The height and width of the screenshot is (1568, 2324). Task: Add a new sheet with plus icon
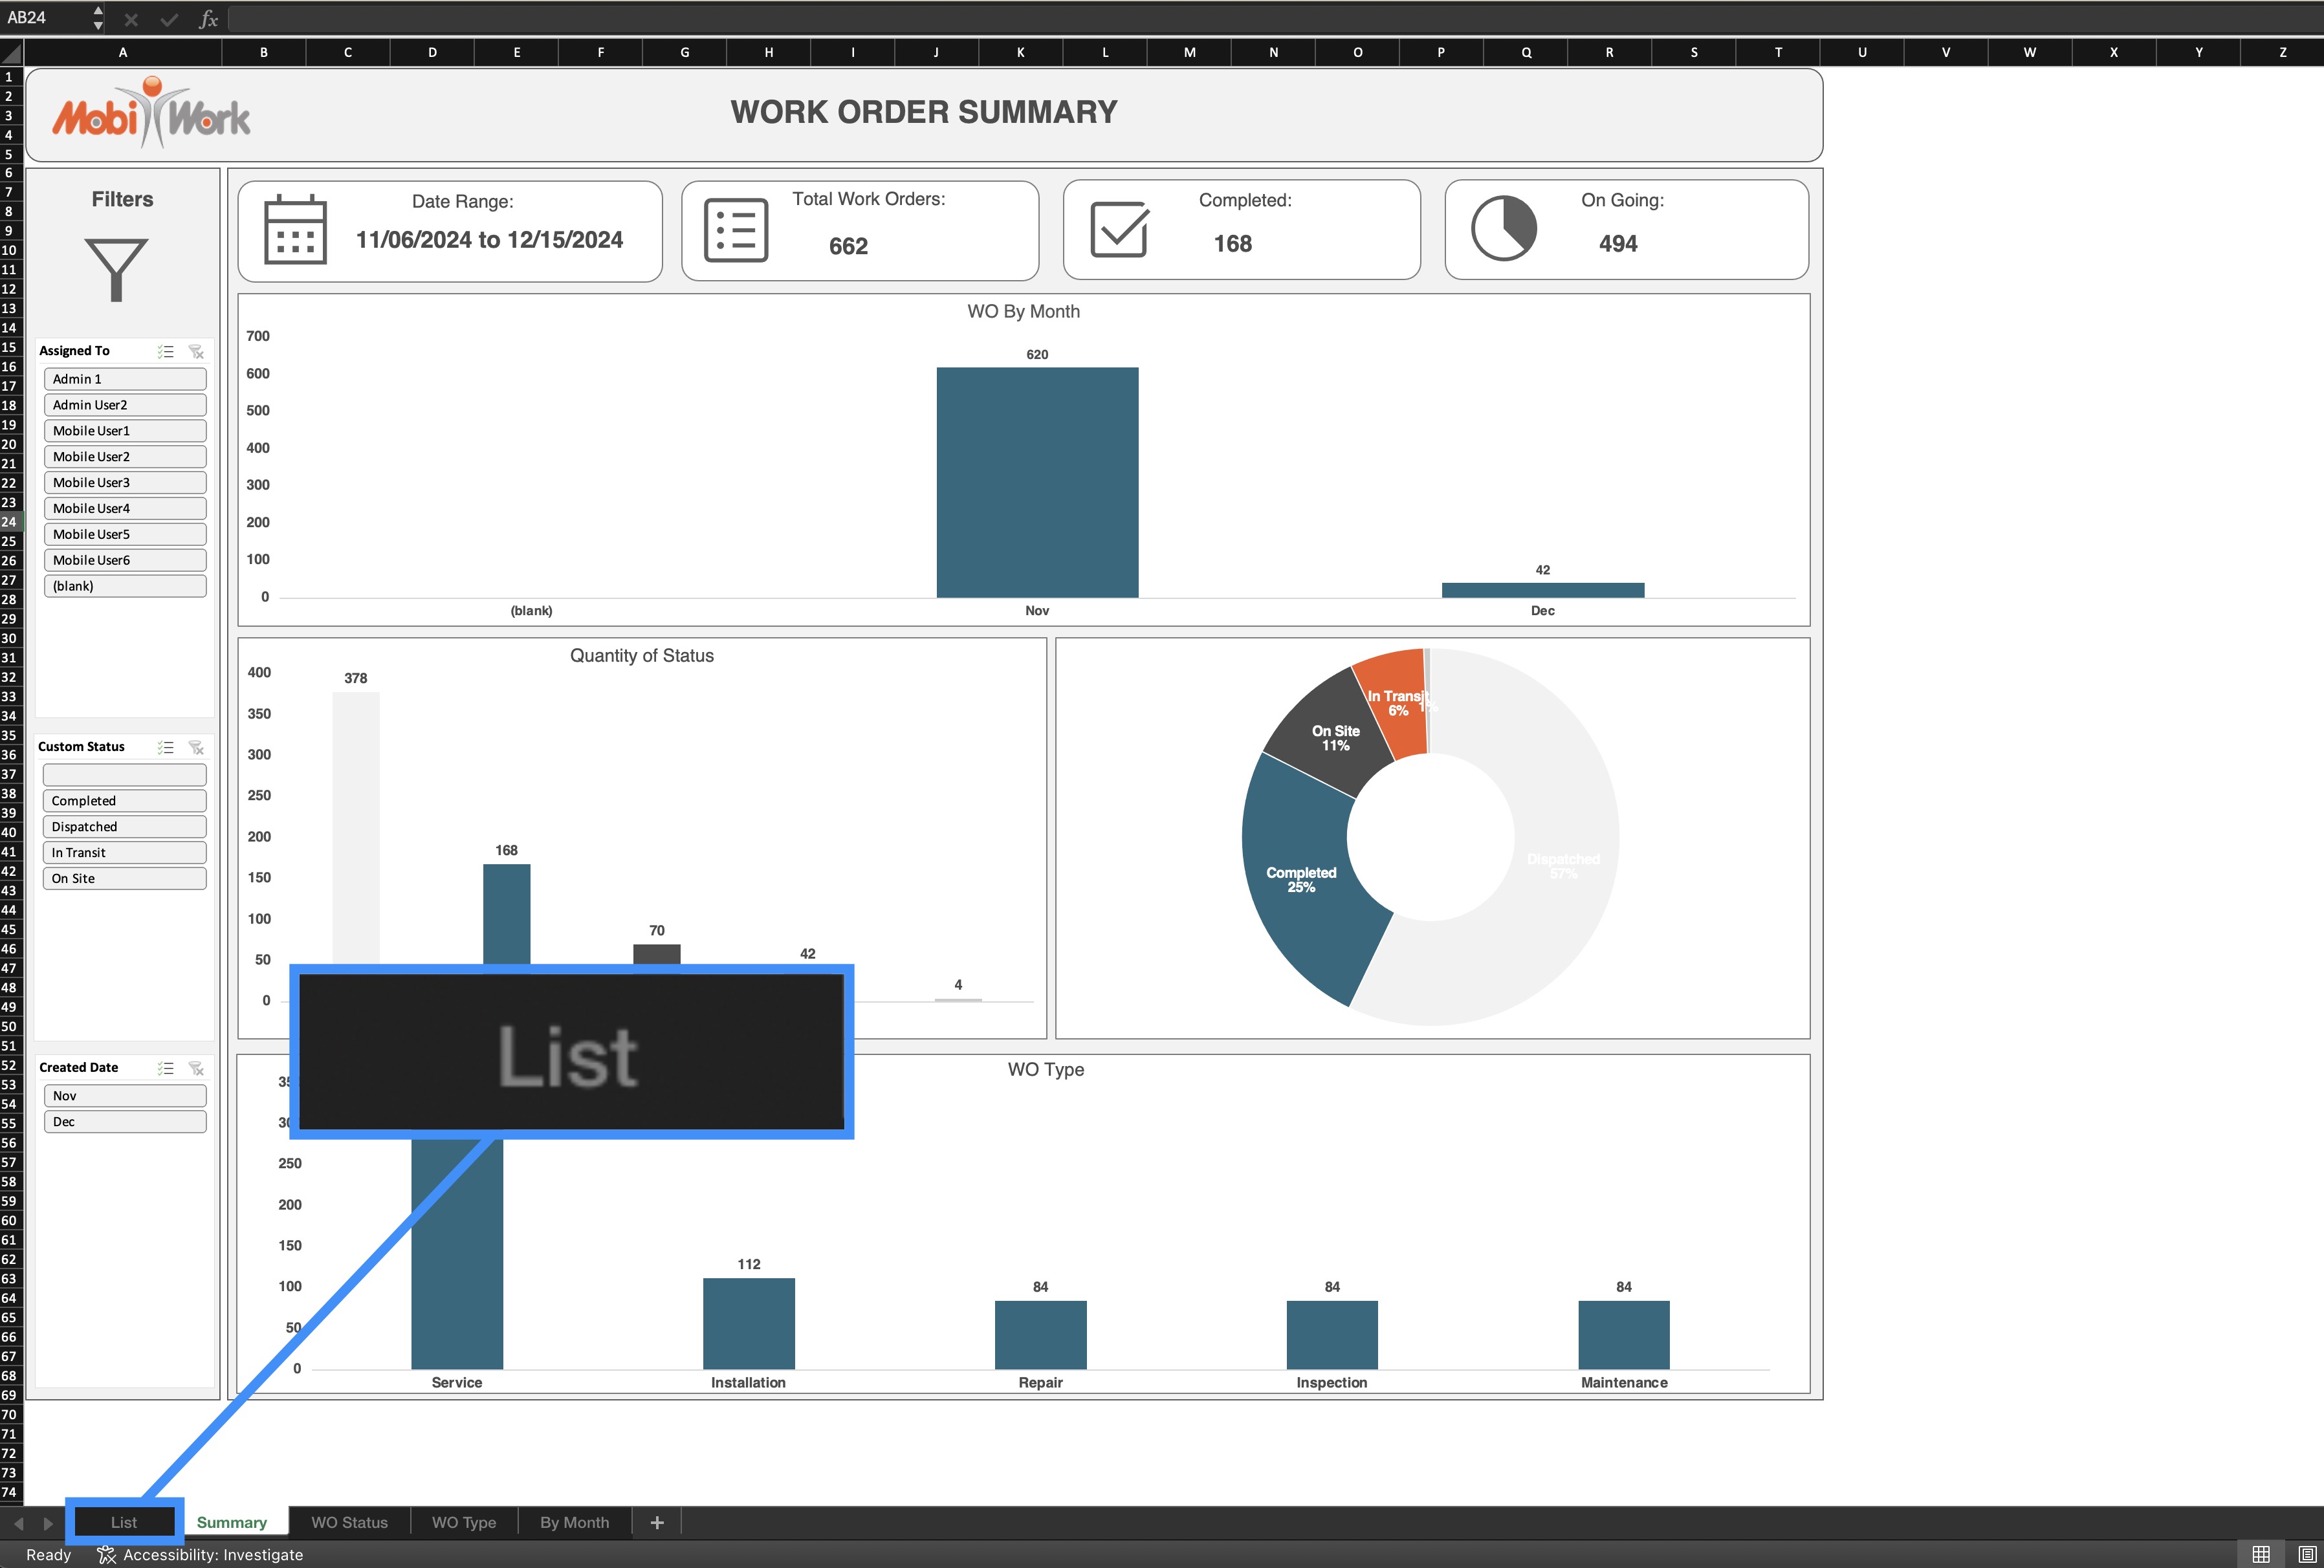[657, 1522]
